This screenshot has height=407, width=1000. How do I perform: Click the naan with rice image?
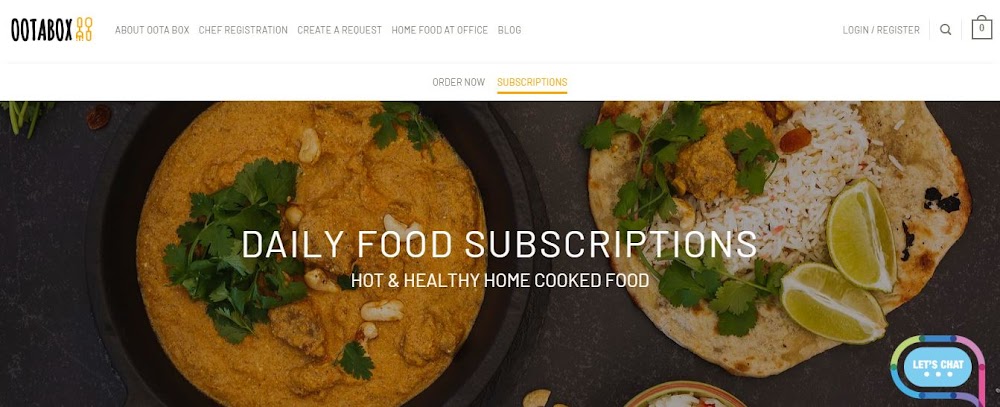(x=778, y=236)
